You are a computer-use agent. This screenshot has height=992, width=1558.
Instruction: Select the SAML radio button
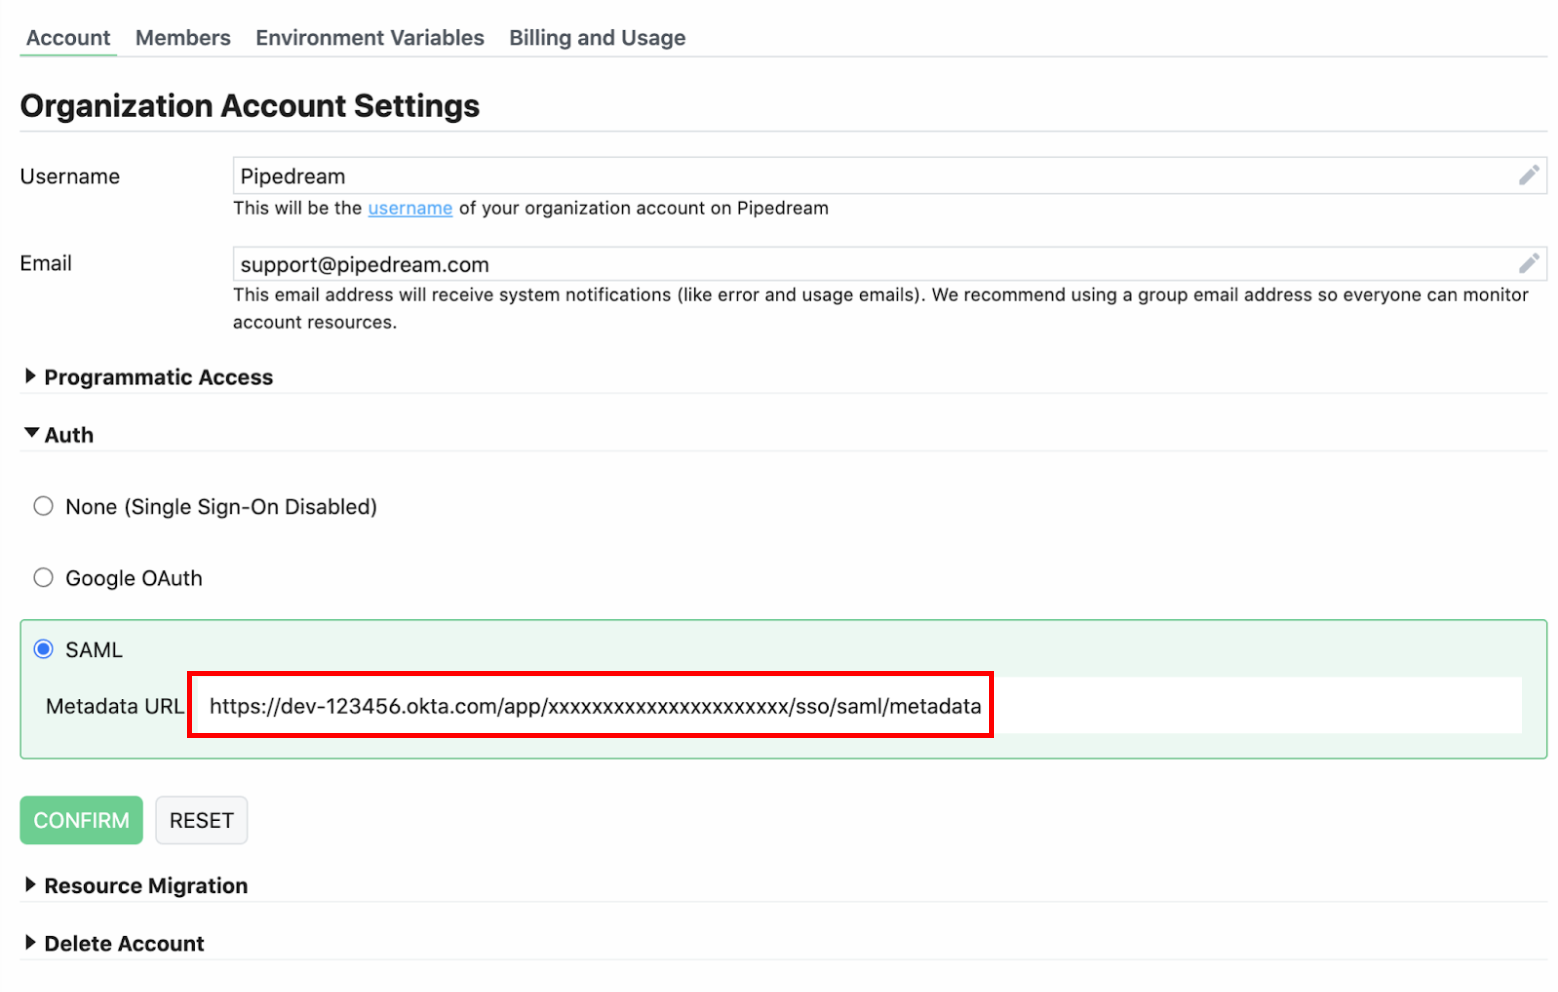[x=43, y=650]
